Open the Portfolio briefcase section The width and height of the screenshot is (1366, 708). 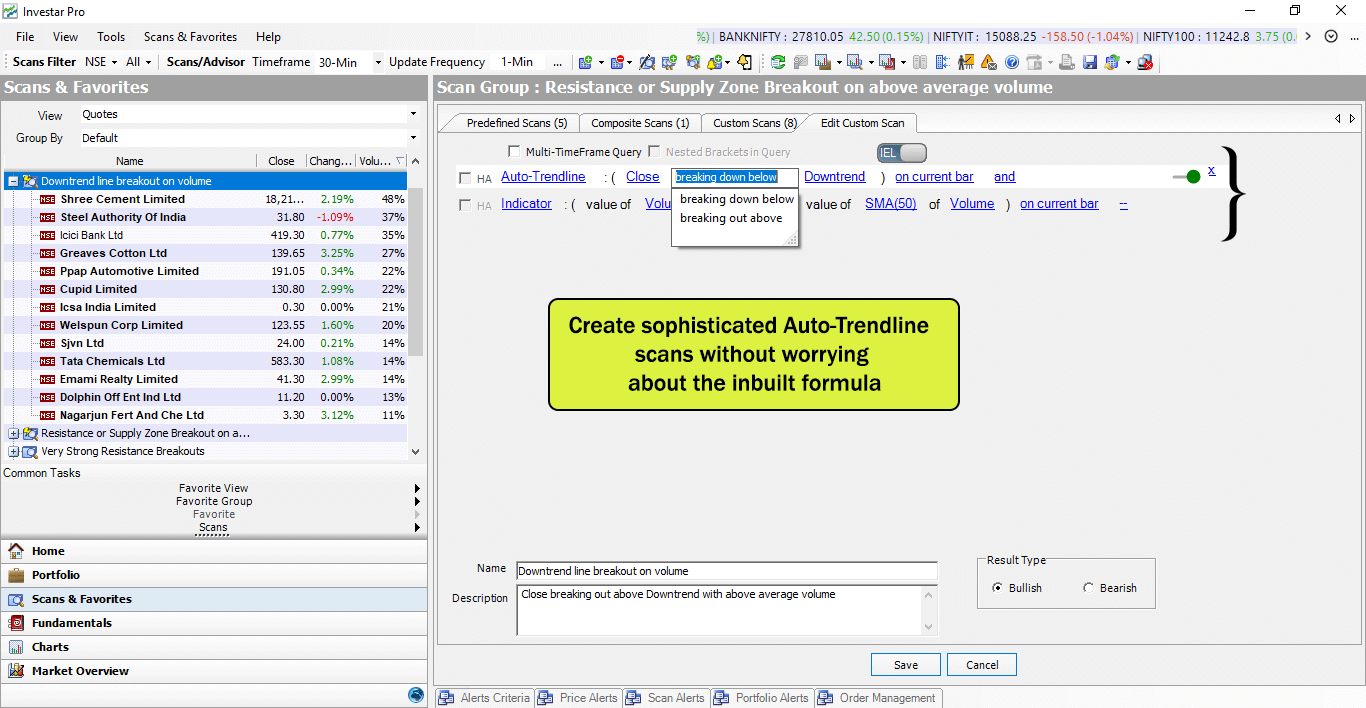point(55,575)
